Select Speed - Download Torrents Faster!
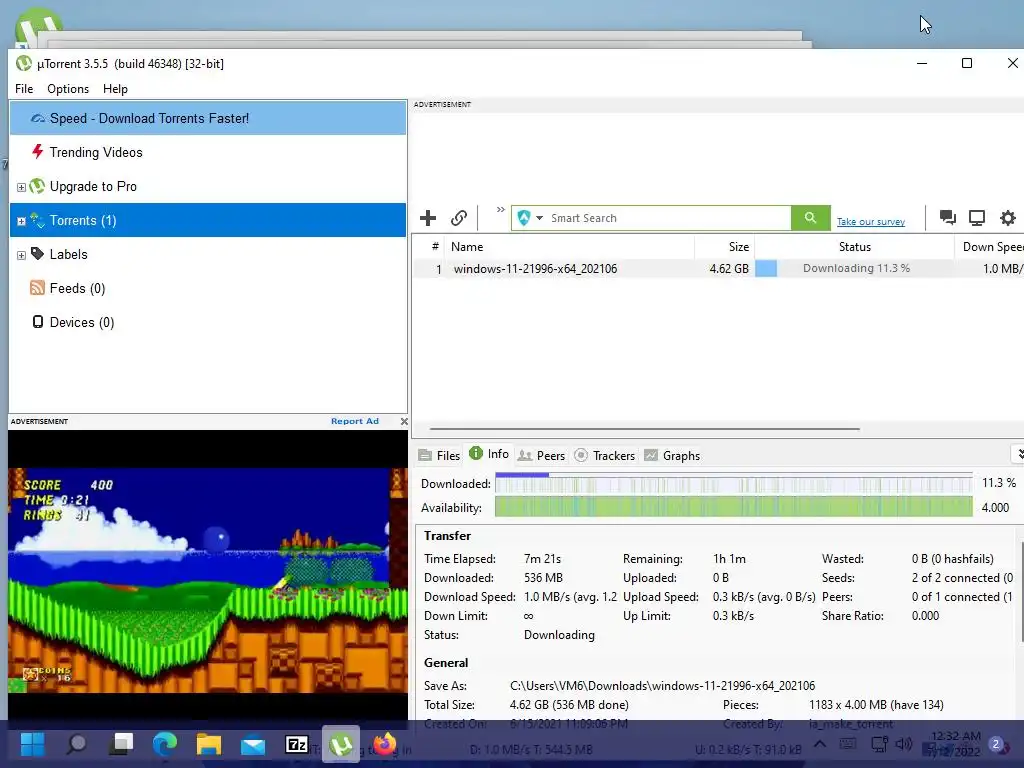 208,118
